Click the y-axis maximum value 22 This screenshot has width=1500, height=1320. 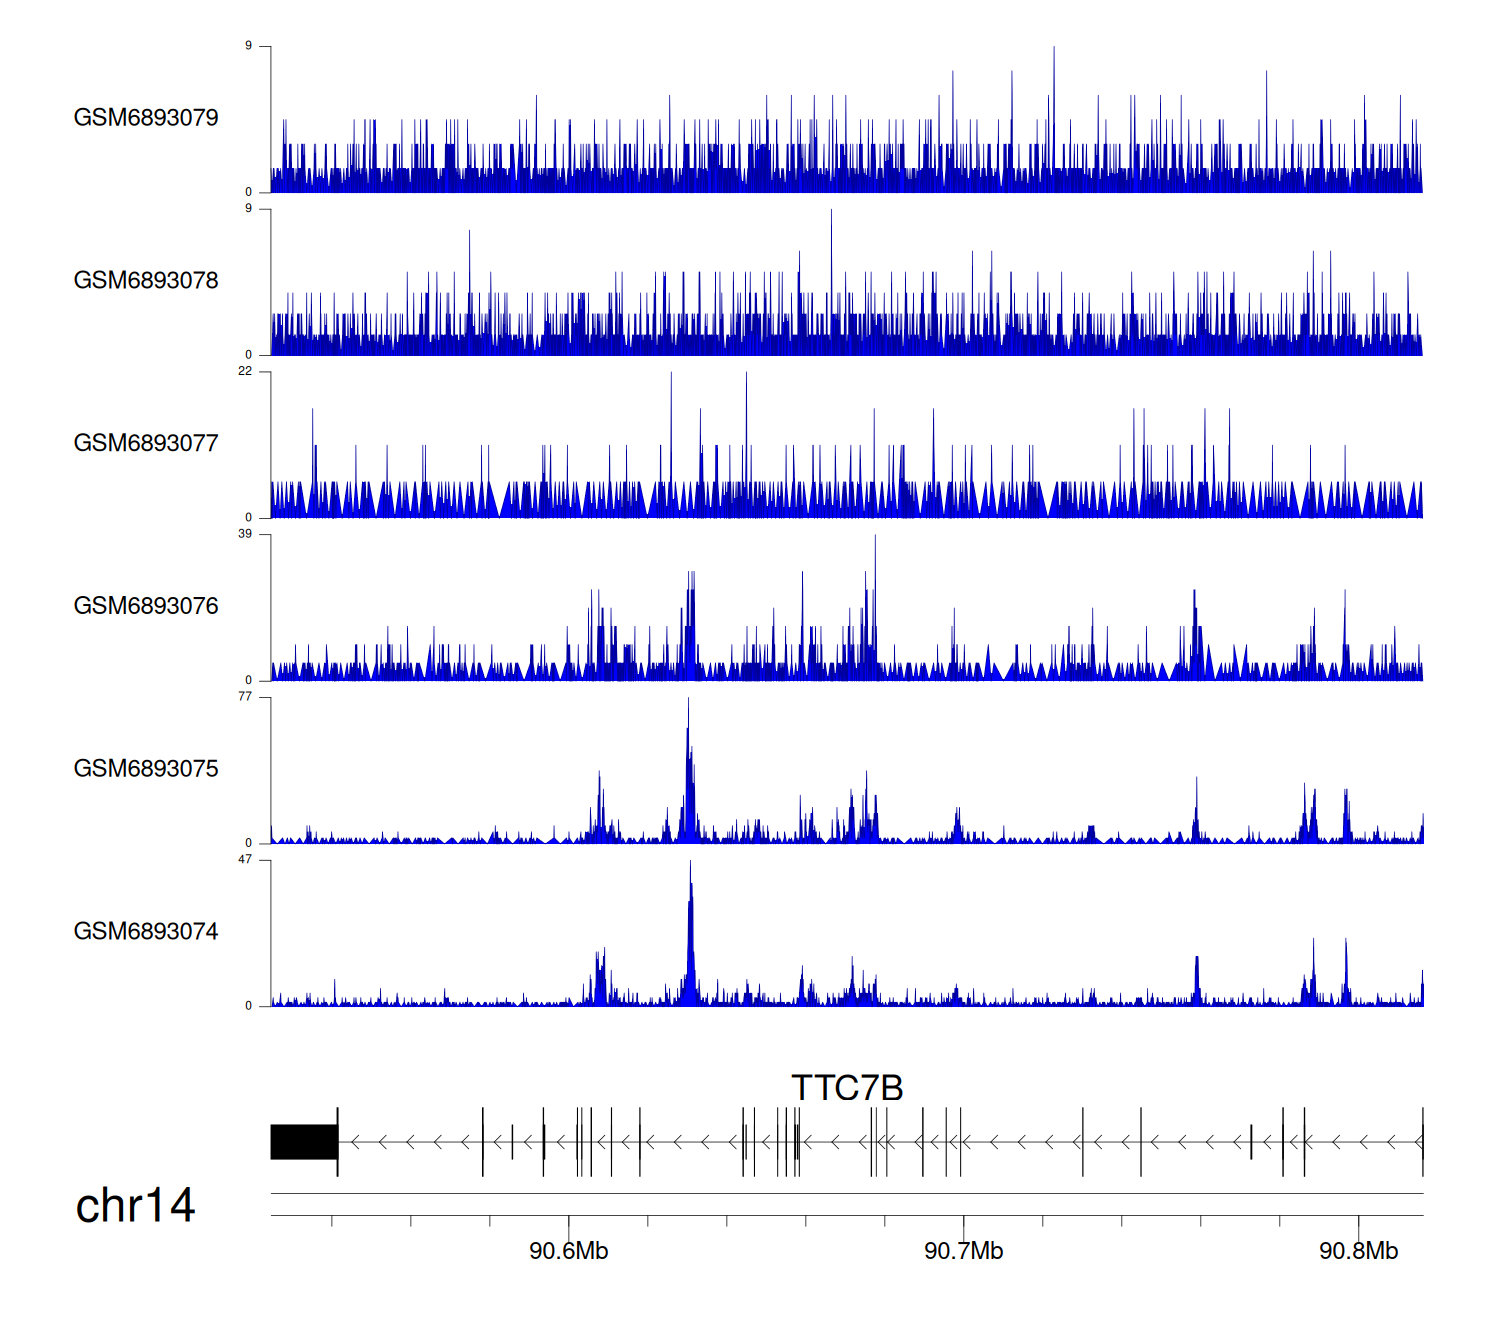click(x=245, y=371)
